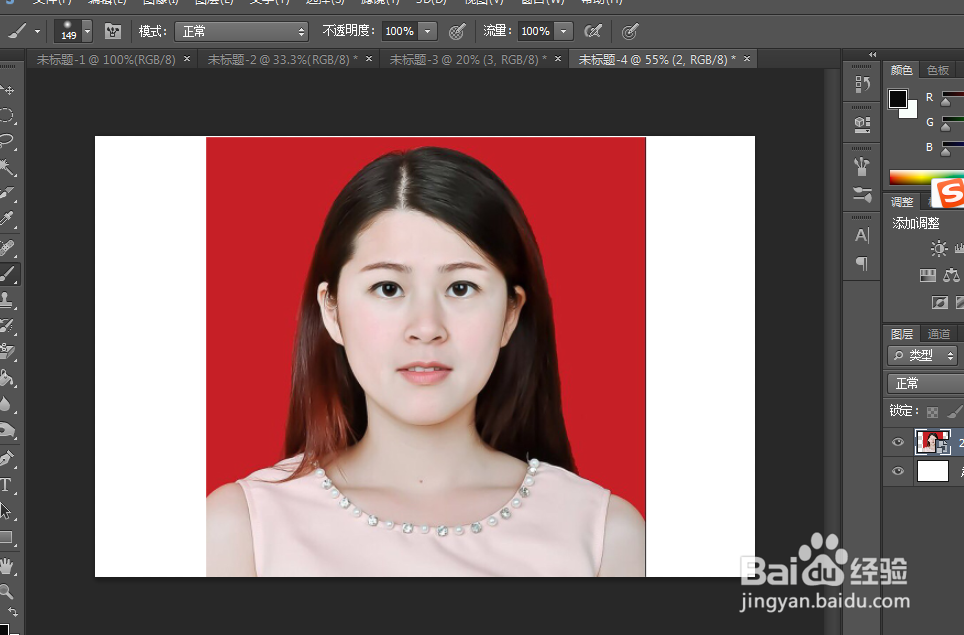Switch to the 色板 swatches tab
The width and height of the screenshot is (964, 635).
[x=938, y=70]
